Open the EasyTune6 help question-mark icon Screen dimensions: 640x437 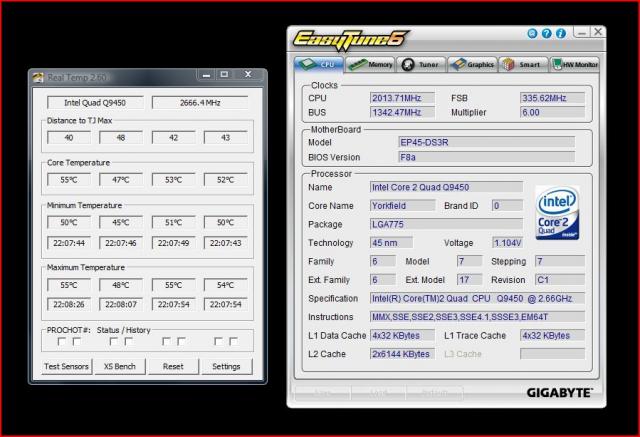[x=547, y=33]
